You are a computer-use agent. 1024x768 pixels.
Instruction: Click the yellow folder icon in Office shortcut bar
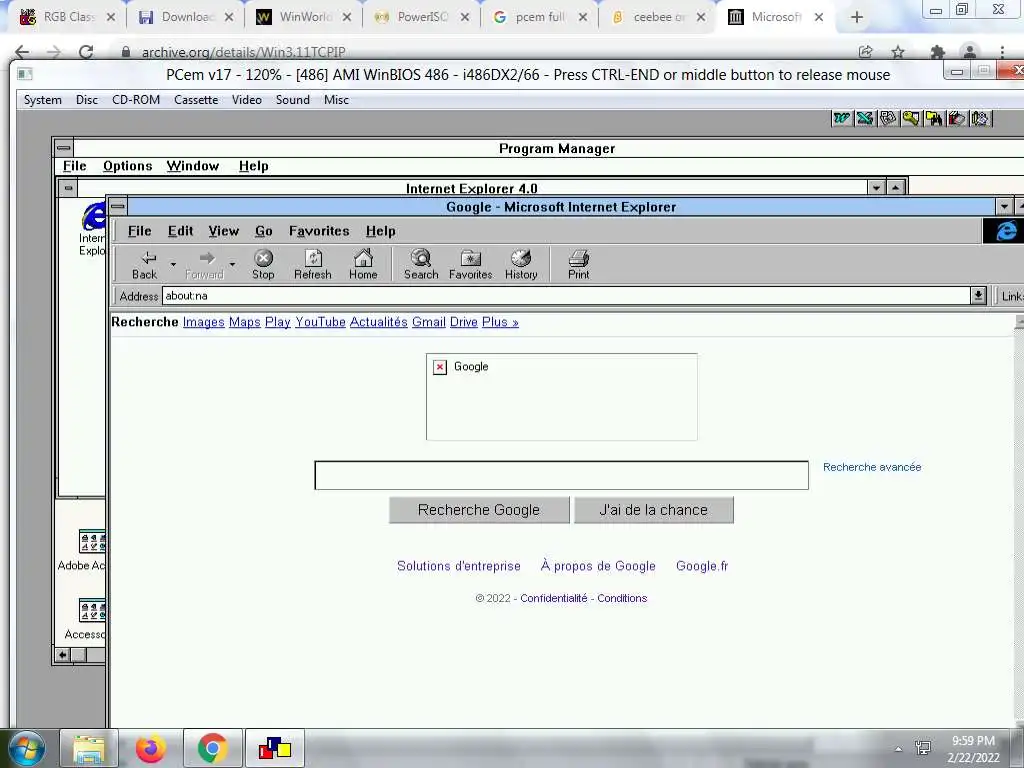click(x=933, y=118)
